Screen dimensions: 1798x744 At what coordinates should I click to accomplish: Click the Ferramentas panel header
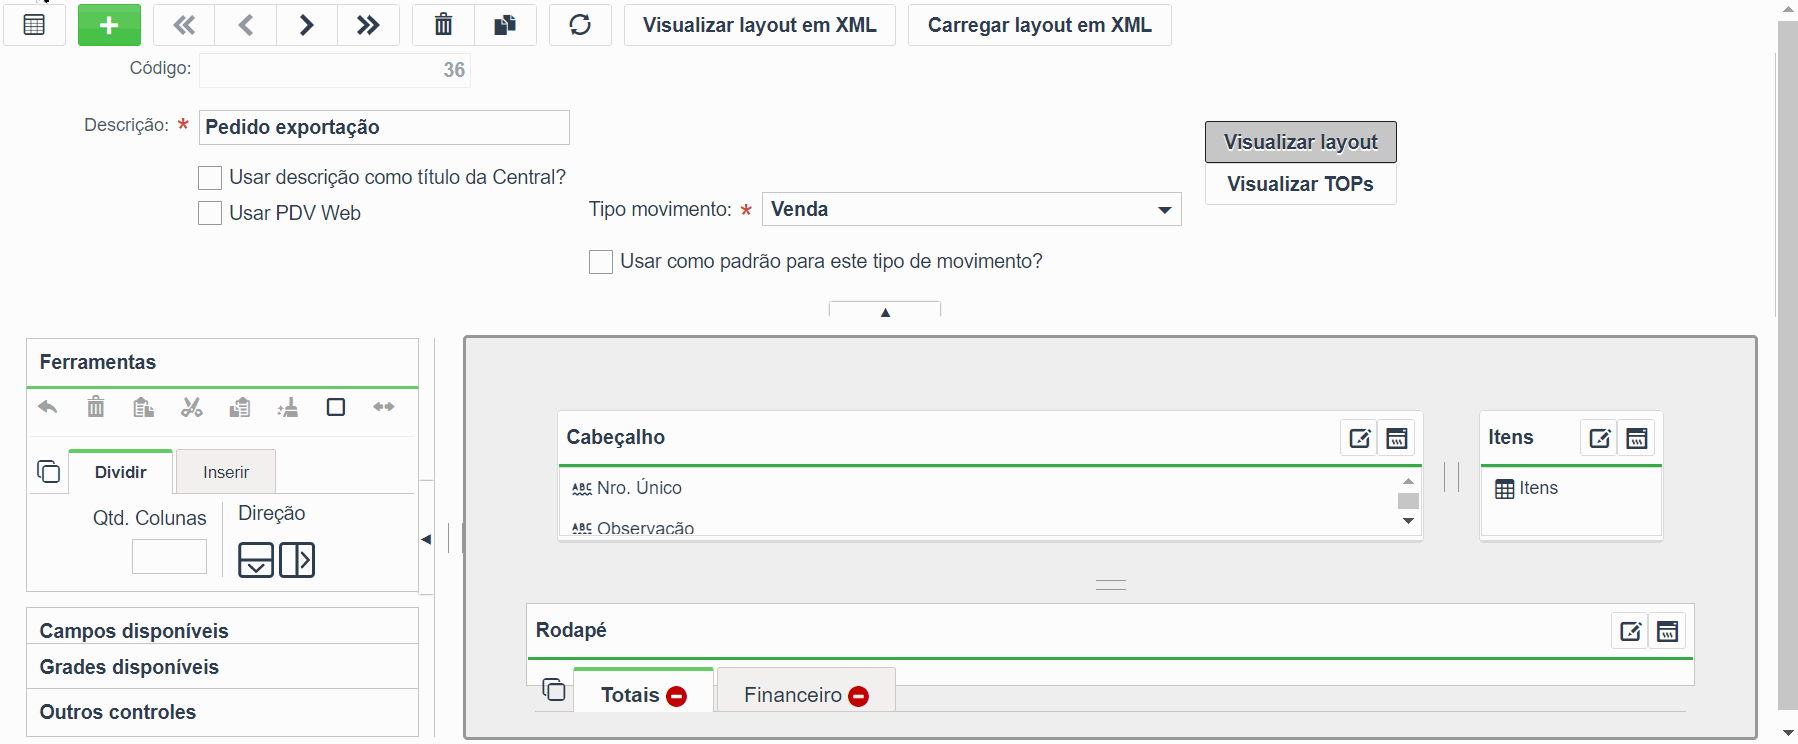[x=222, y=362]
